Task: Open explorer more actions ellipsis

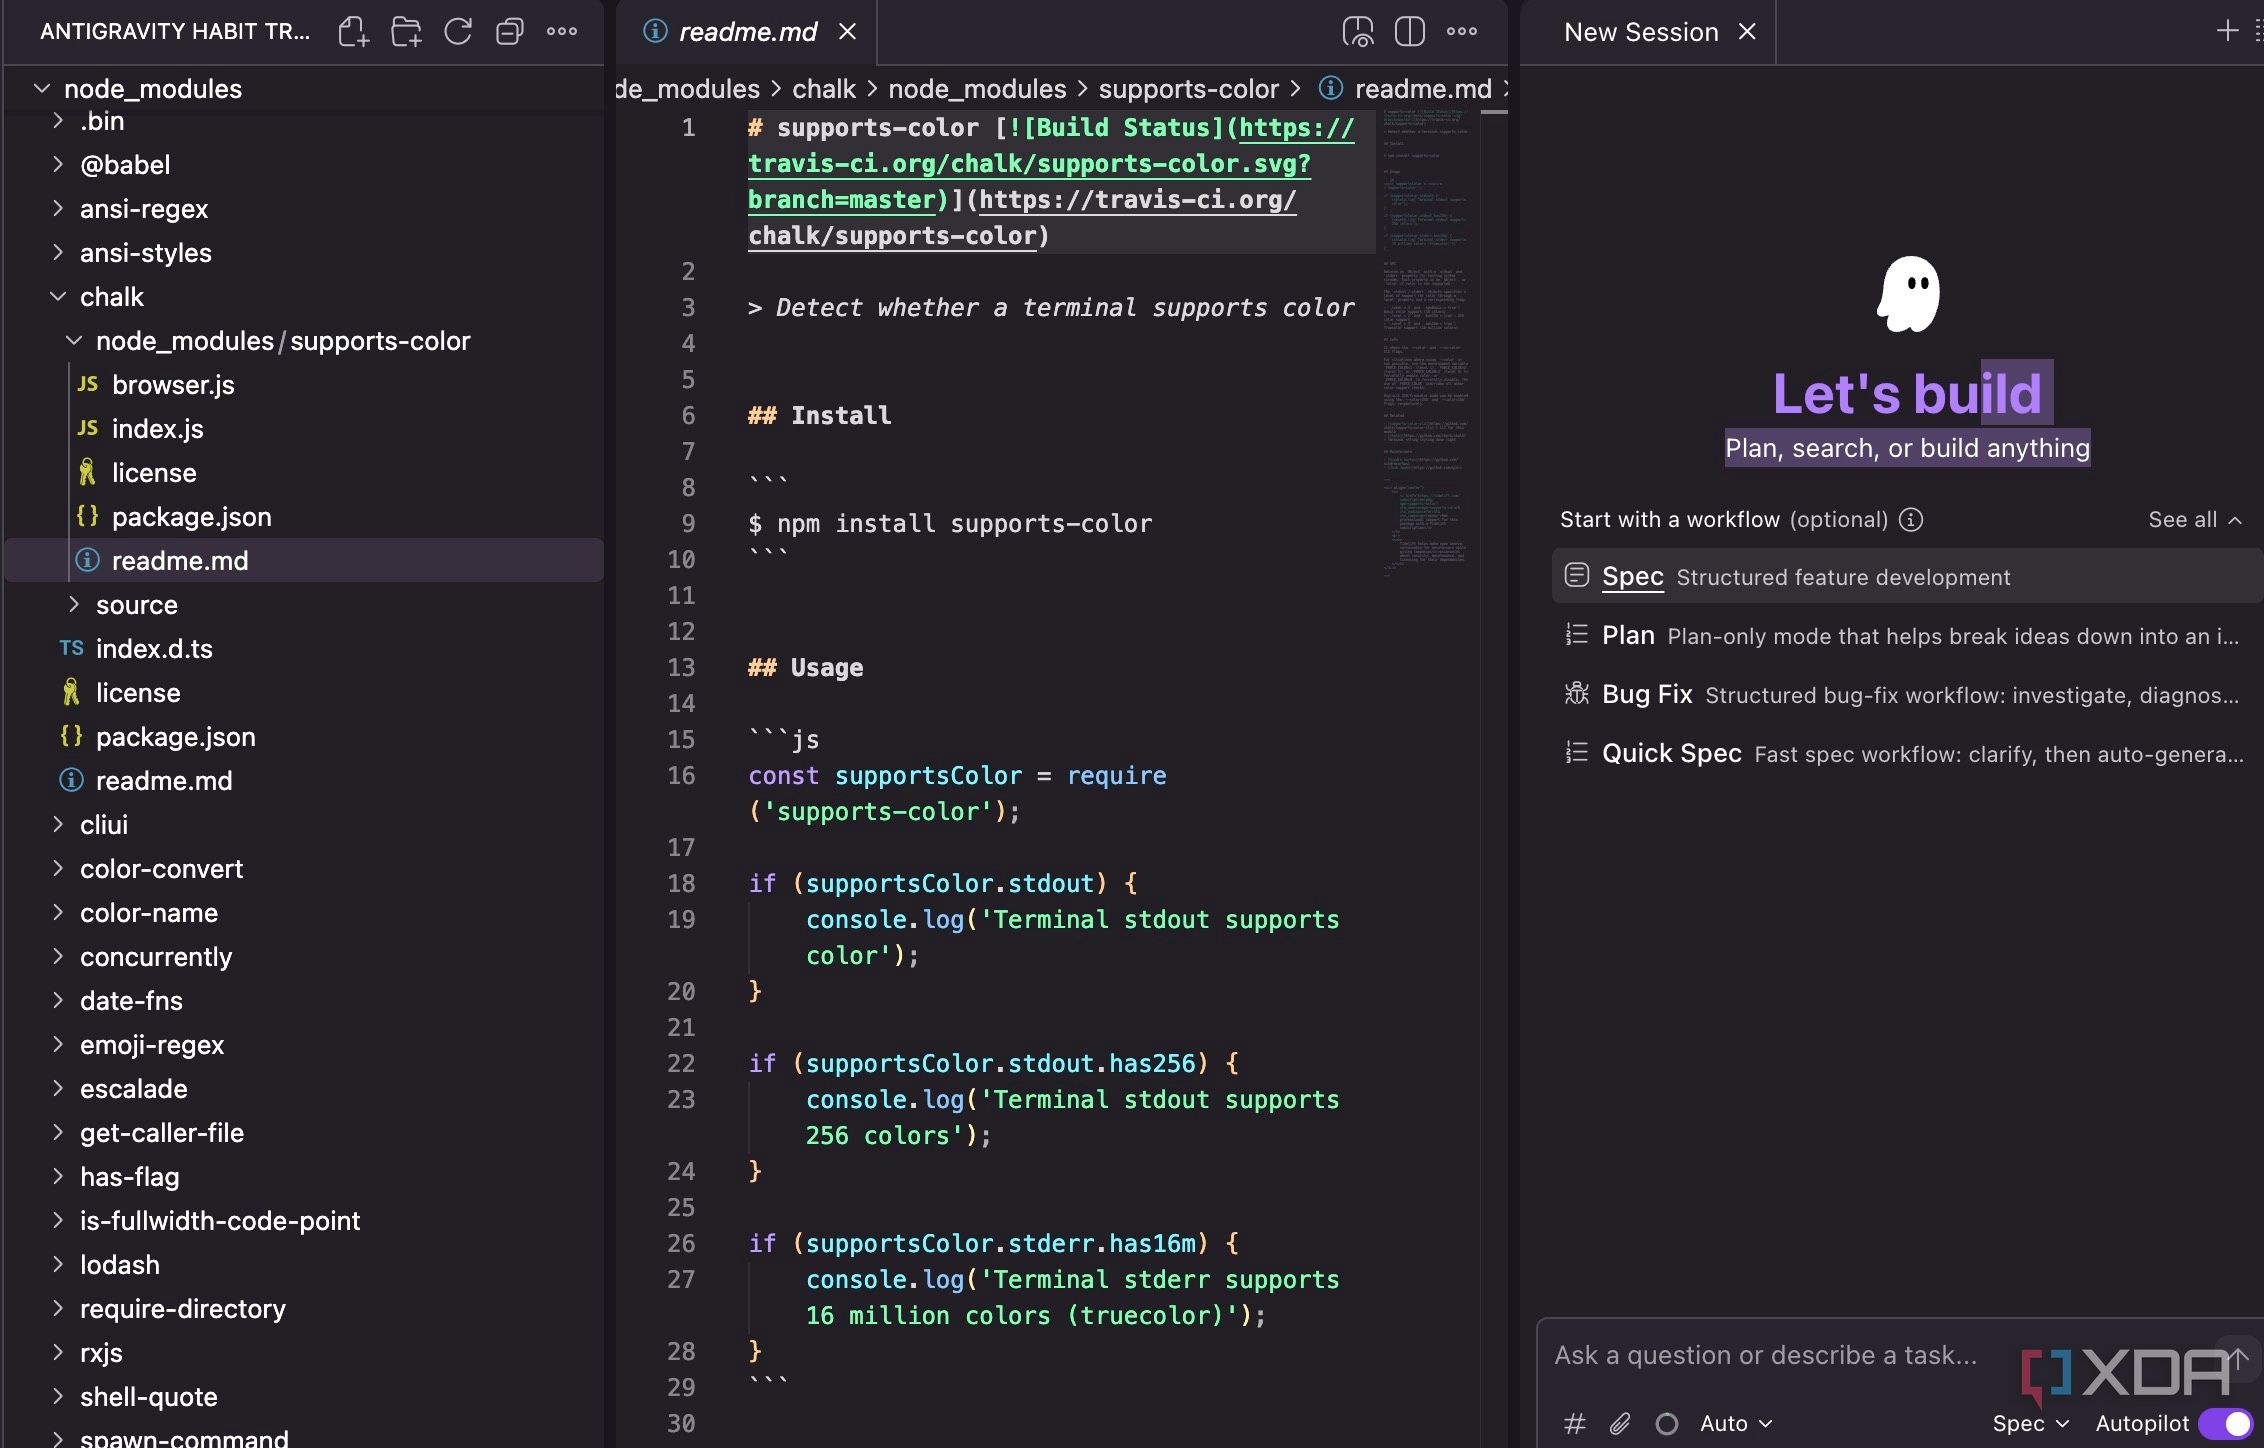Action: (x=562, y=32)
